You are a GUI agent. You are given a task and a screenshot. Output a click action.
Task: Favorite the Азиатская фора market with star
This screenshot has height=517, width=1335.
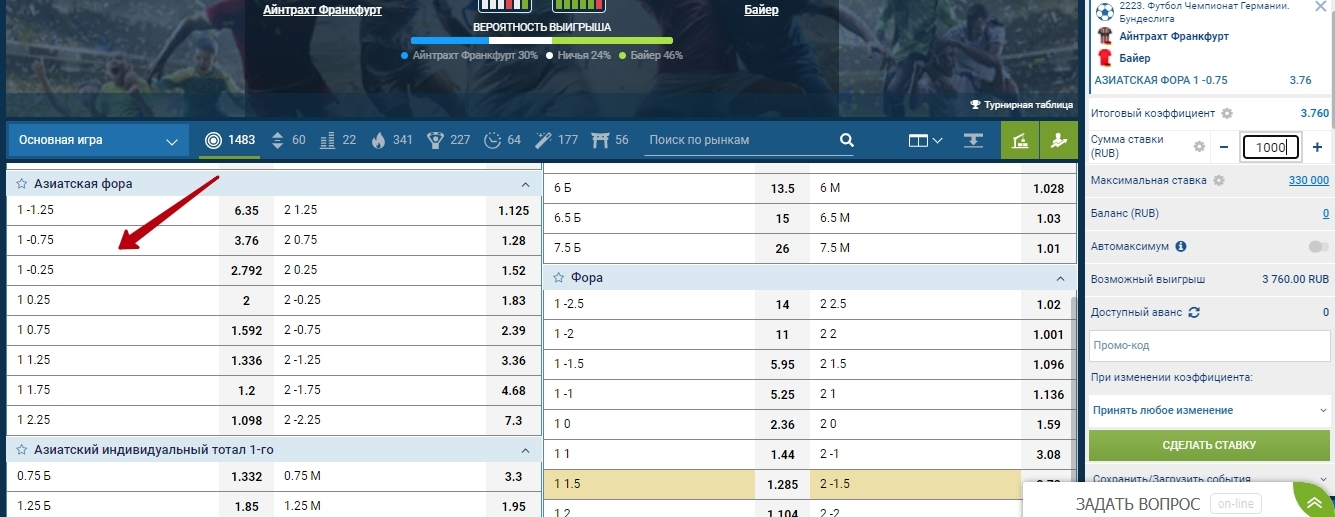point(22,184)
